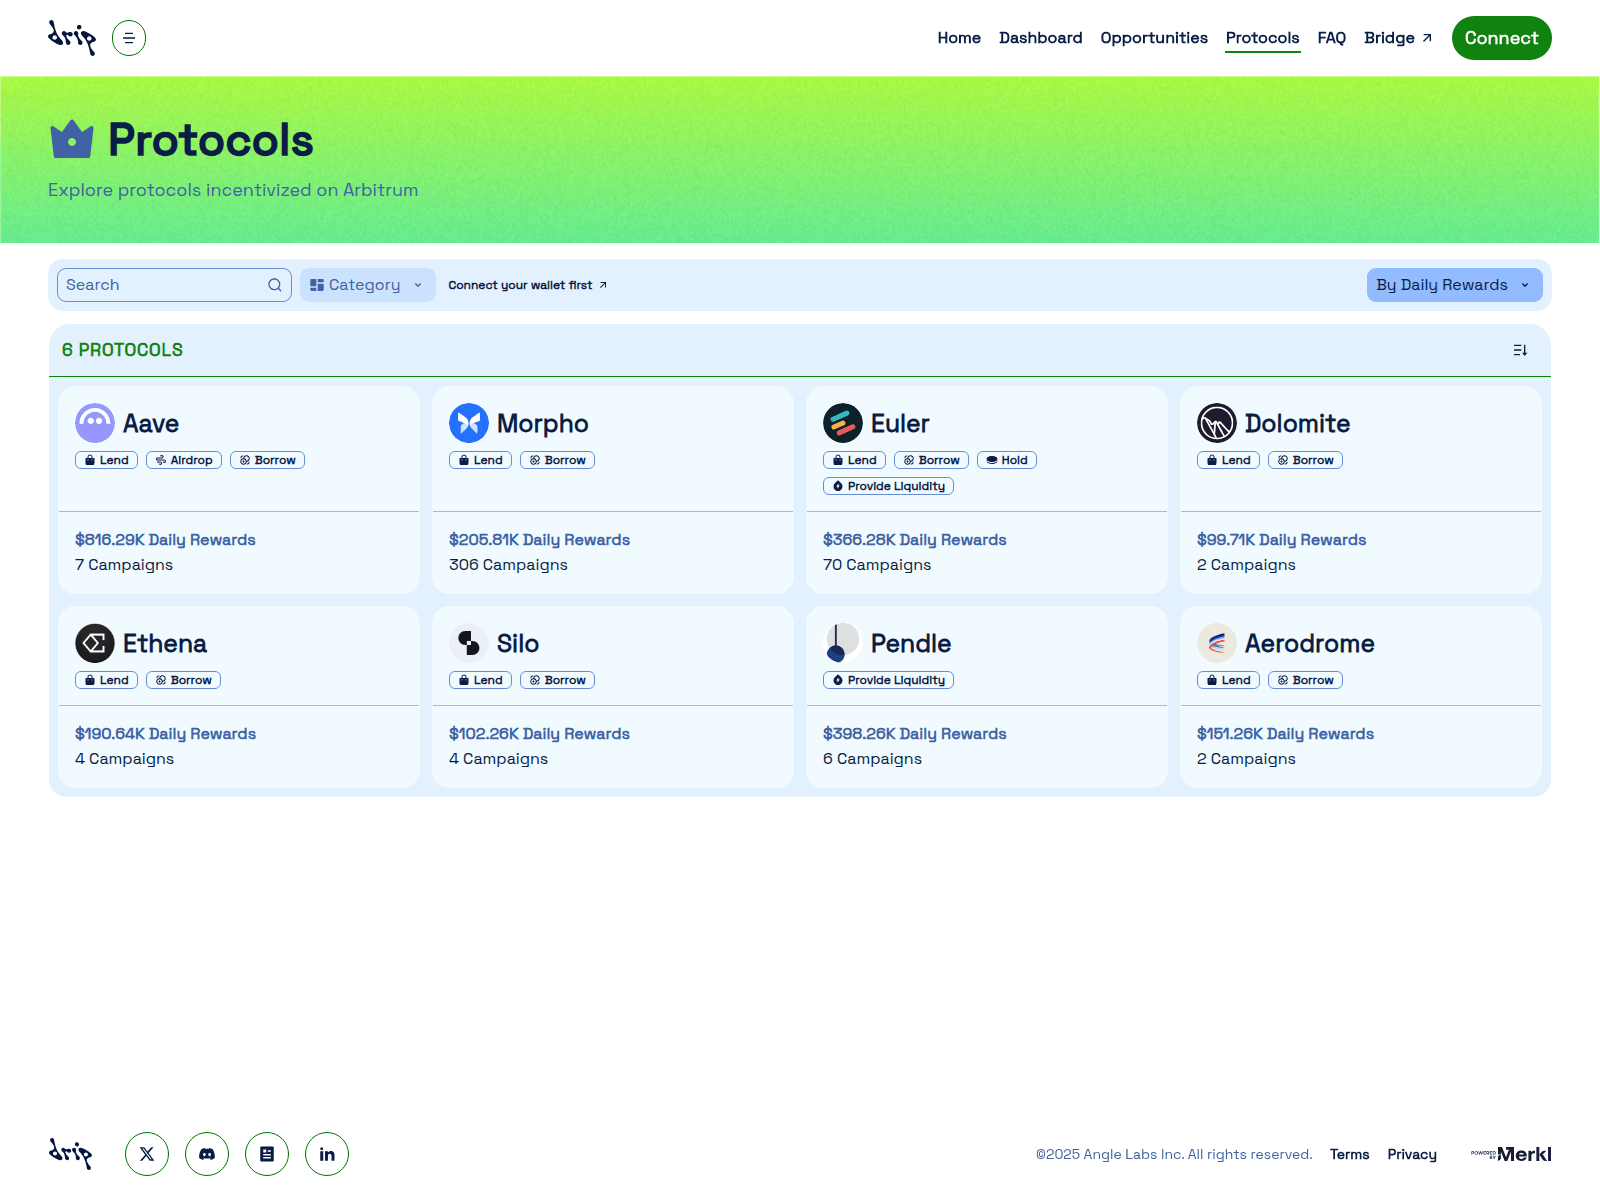
Task: Open the Category dropdown
Action: point(367,285)
